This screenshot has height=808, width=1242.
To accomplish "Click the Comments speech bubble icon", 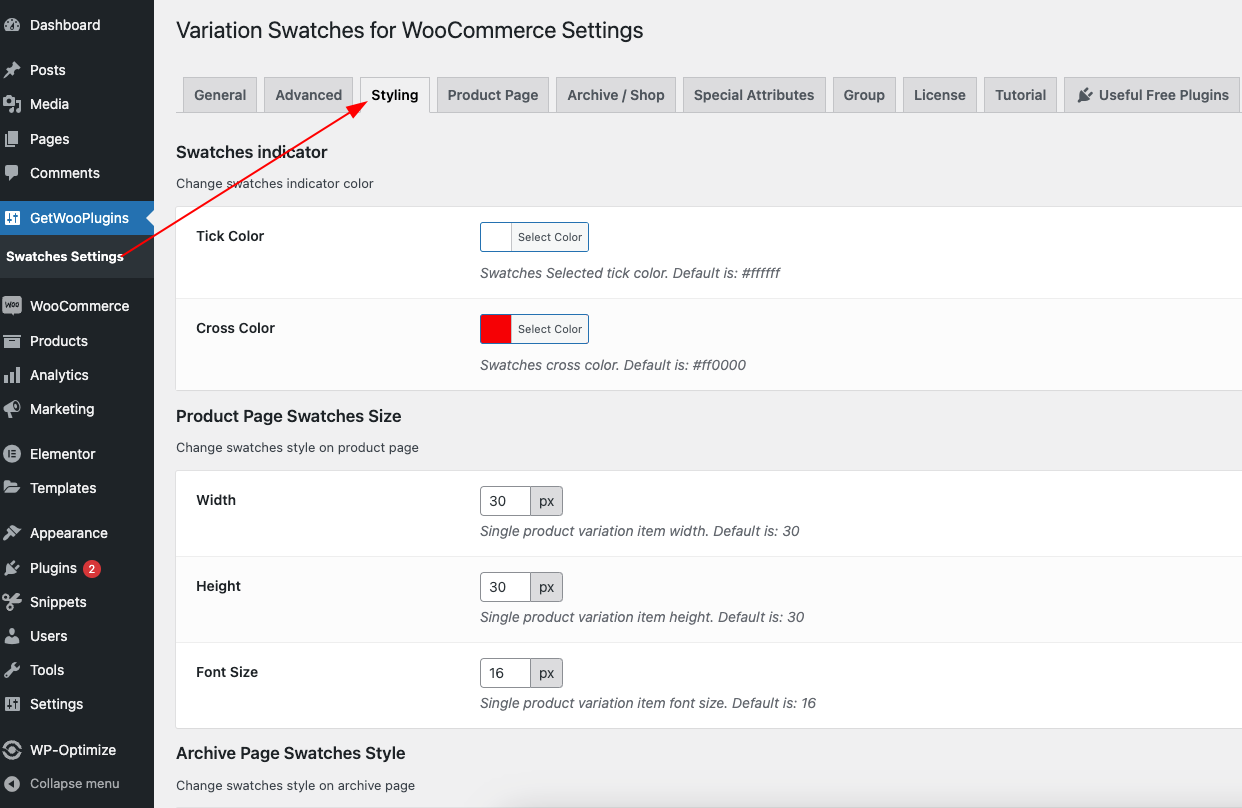I will point(12,173).
